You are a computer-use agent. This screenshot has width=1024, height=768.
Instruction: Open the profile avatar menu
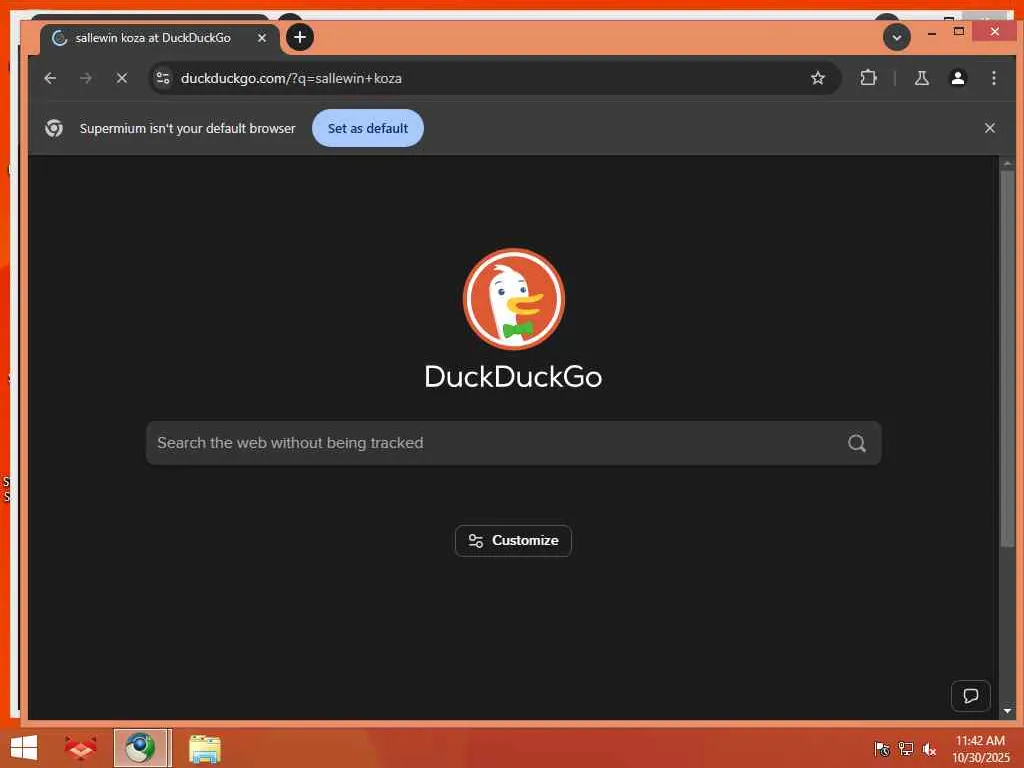(x=957, y=78)
